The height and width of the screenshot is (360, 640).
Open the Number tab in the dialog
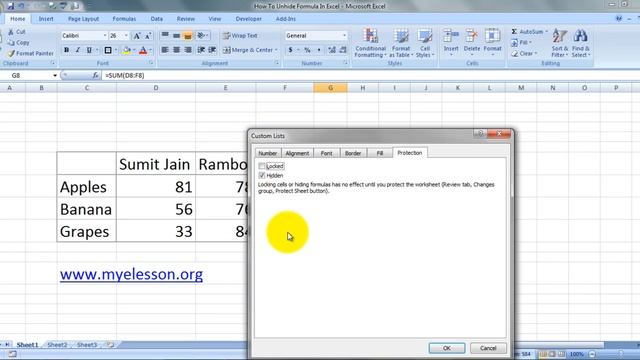[x=268, y=153]
